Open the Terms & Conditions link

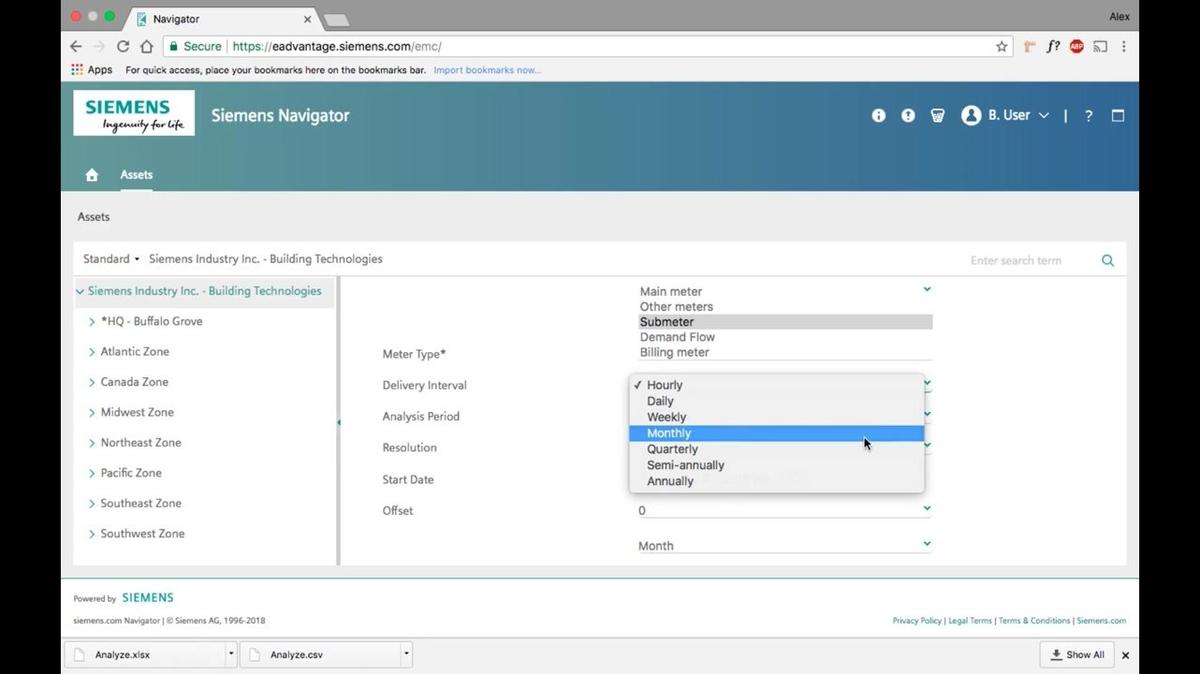1034,621
